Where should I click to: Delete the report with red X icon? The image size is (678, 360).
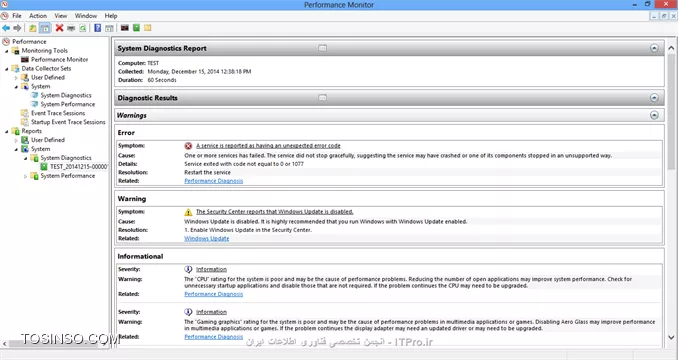[x=59, y=28]
